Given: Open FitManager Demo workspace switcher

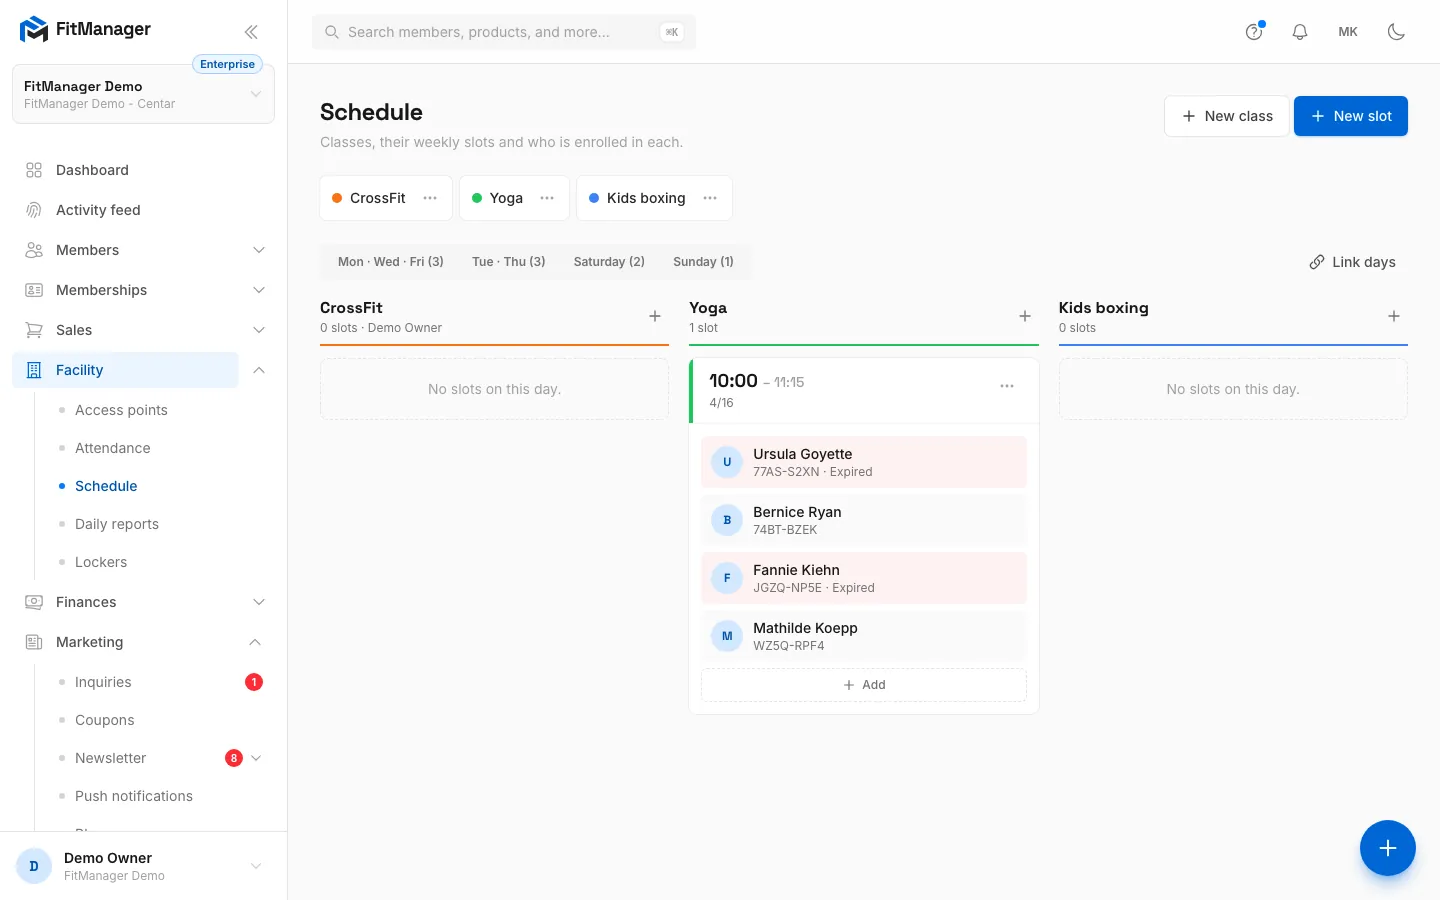Looking at the screenshot, I should click(x=143, y=94).
